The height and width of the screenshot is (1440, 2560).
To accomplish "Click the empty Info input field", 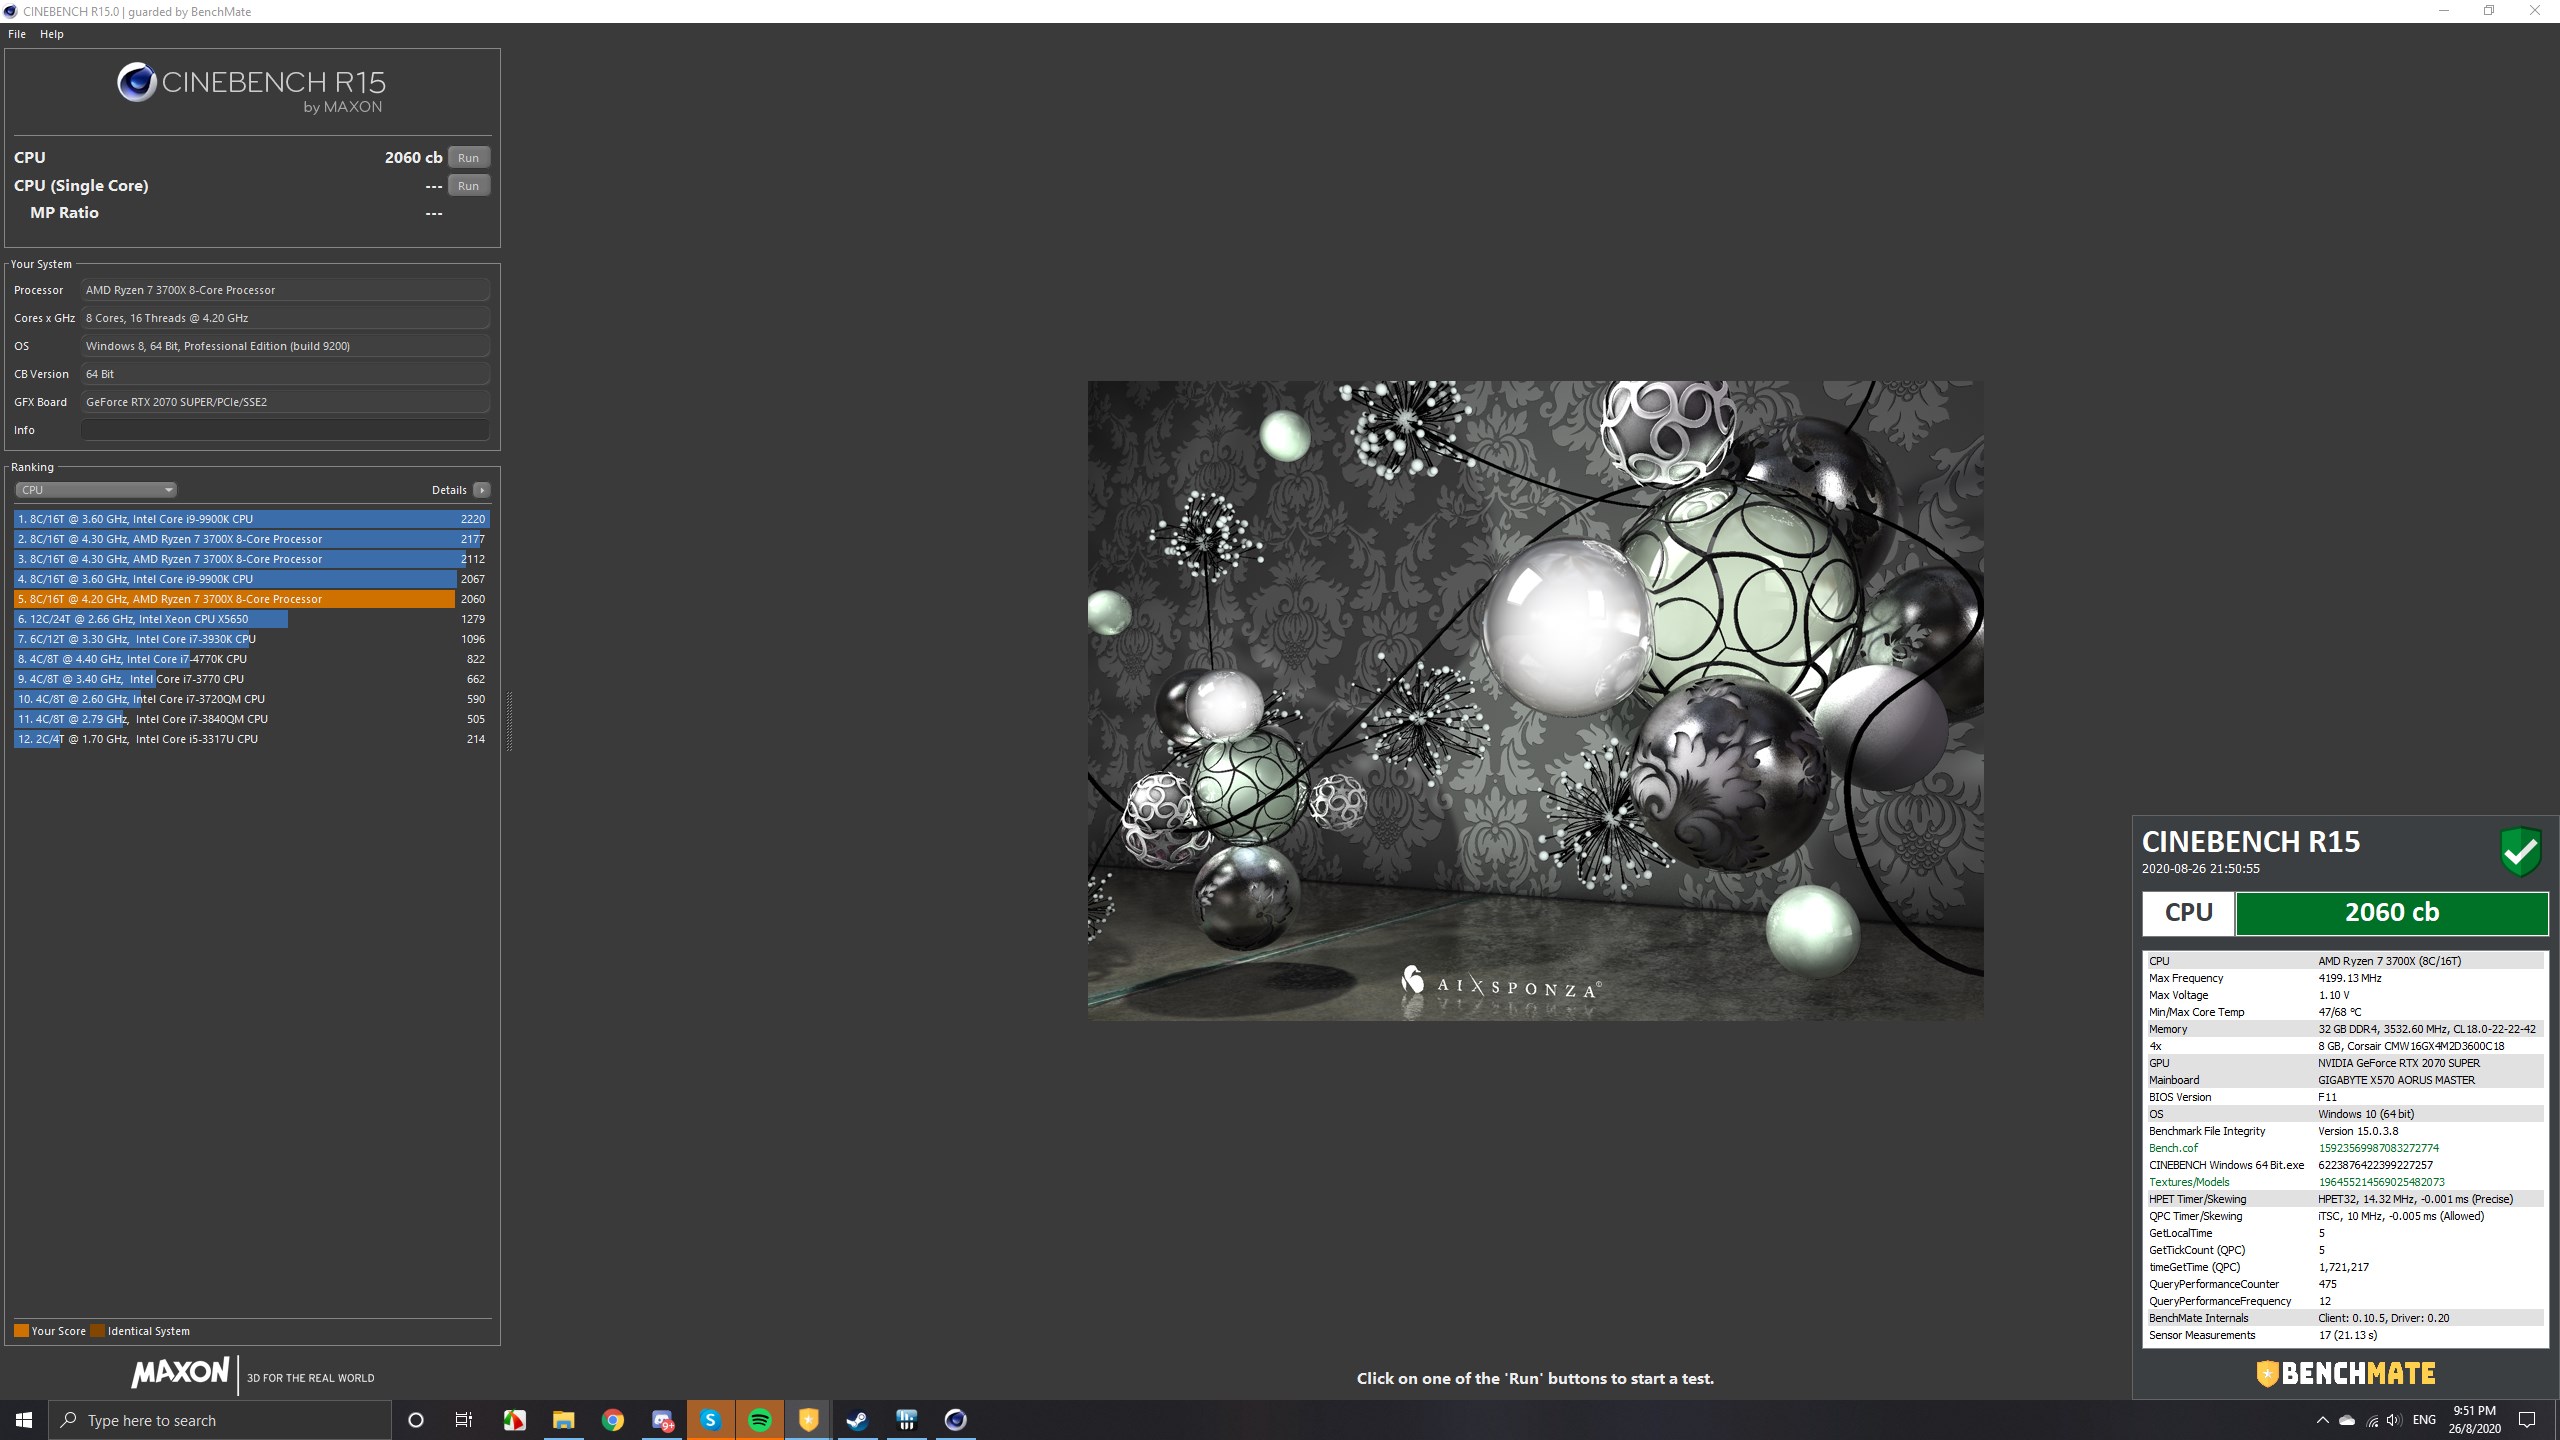I will [x=285, y=430].
